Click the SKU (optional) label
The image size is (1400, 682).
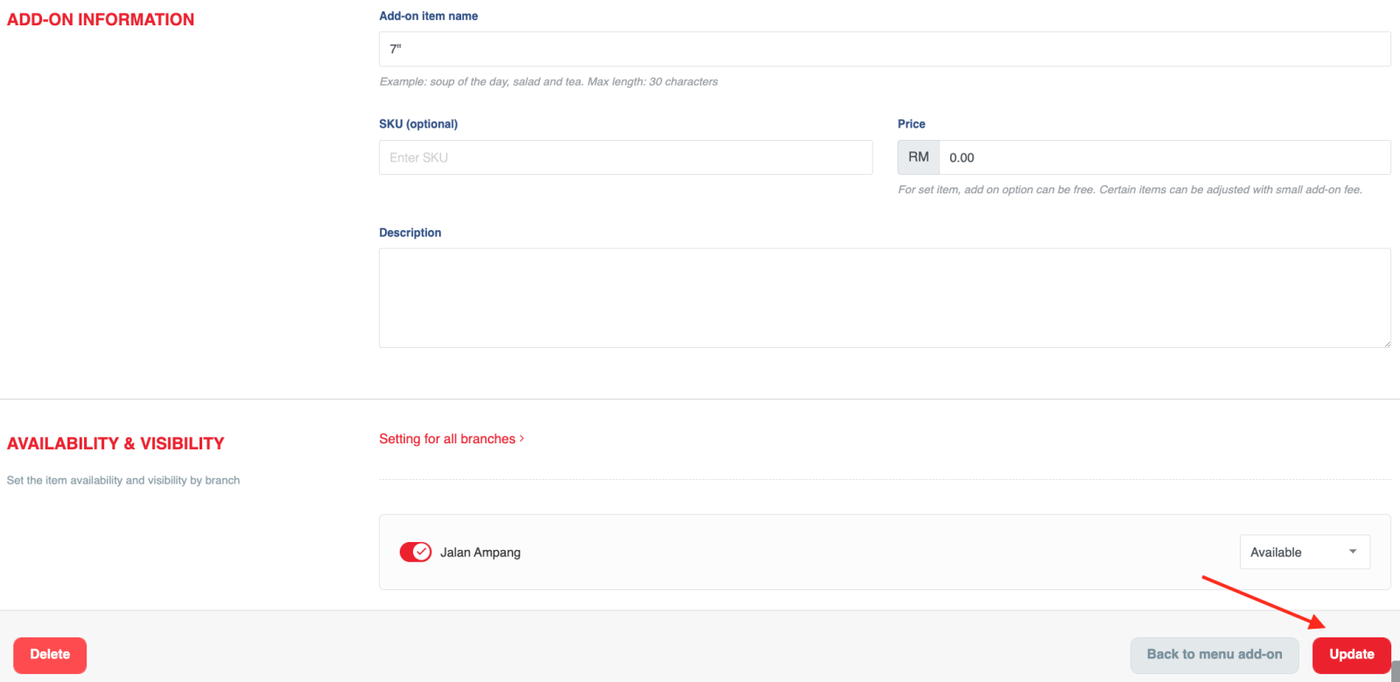point(418,124)
